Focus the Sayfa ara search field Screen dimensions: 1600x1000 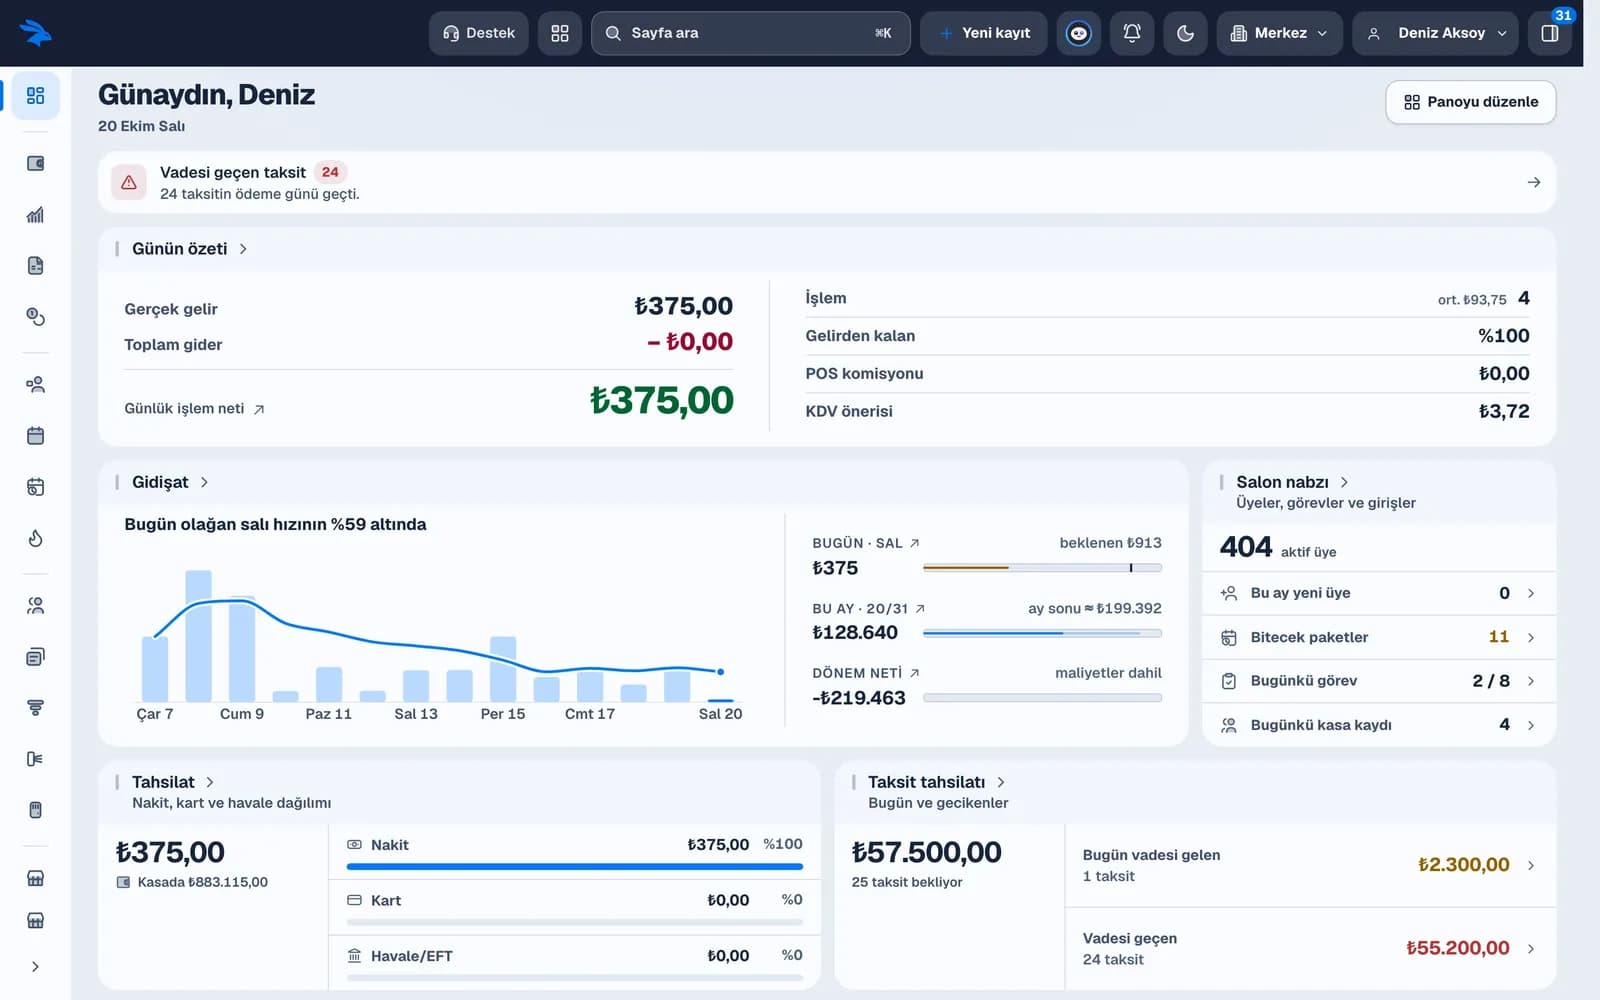coord(750,33)
